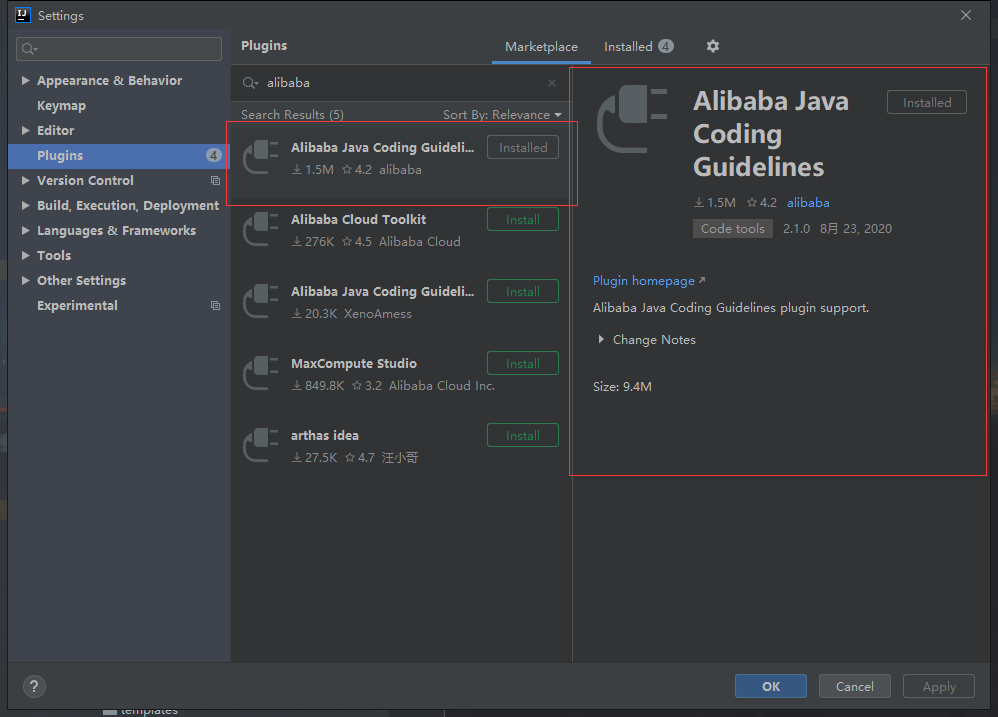
Task: Expand the Change Notes section
Action: point(601,340)
